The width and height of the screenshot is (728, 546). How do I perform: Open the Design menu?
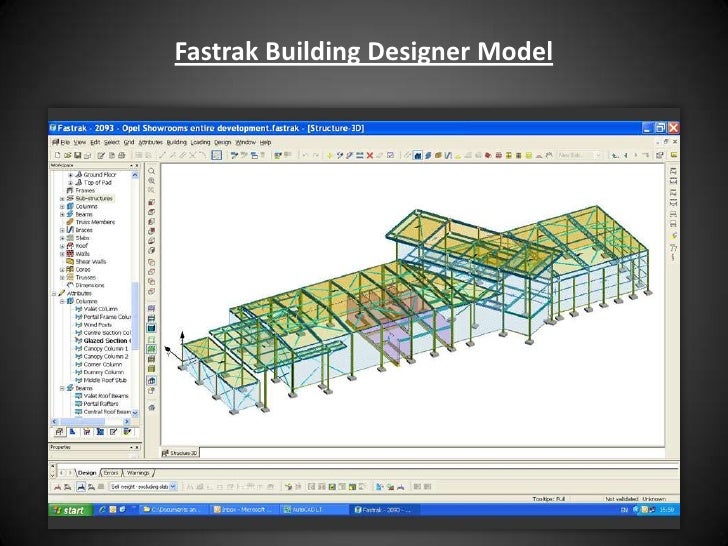click(x=222, y=143)
